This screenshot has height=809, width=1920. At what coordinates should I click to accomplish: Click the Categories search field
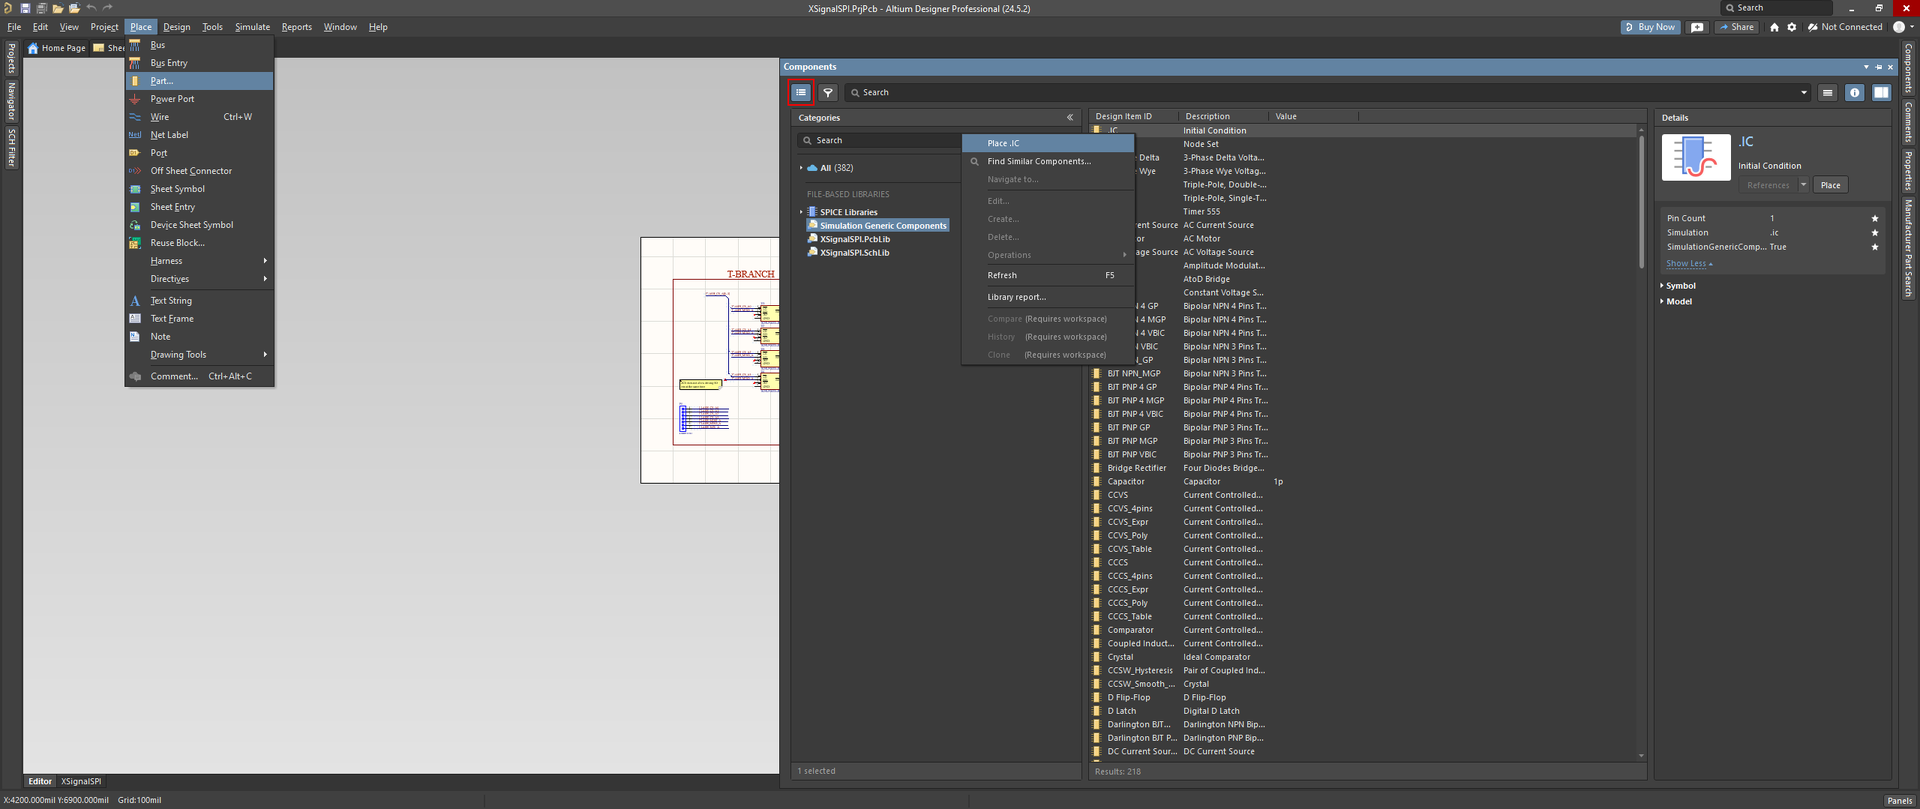[880, 141]
